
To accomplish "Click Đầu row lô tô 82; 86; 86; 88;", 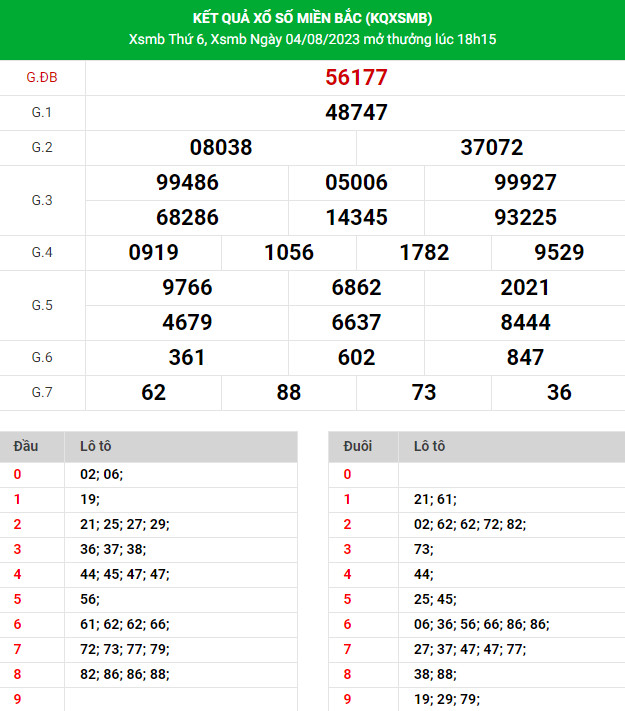I will (125, 674).
